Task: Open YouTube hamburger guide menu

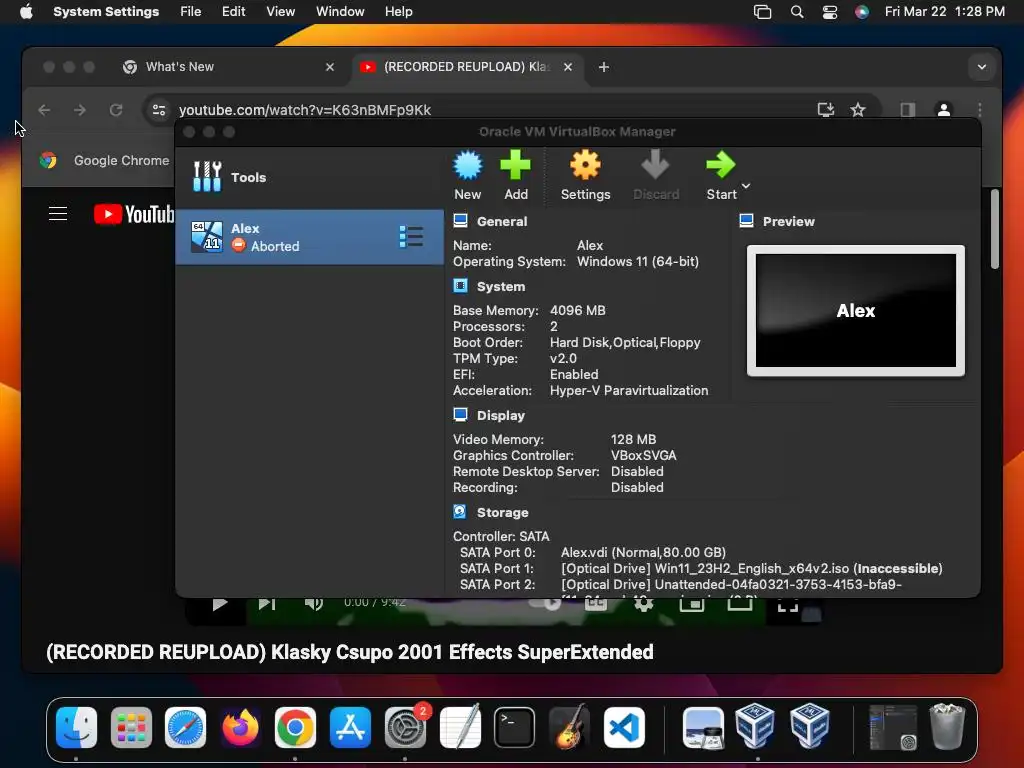Action: click(x=58, y=214)
